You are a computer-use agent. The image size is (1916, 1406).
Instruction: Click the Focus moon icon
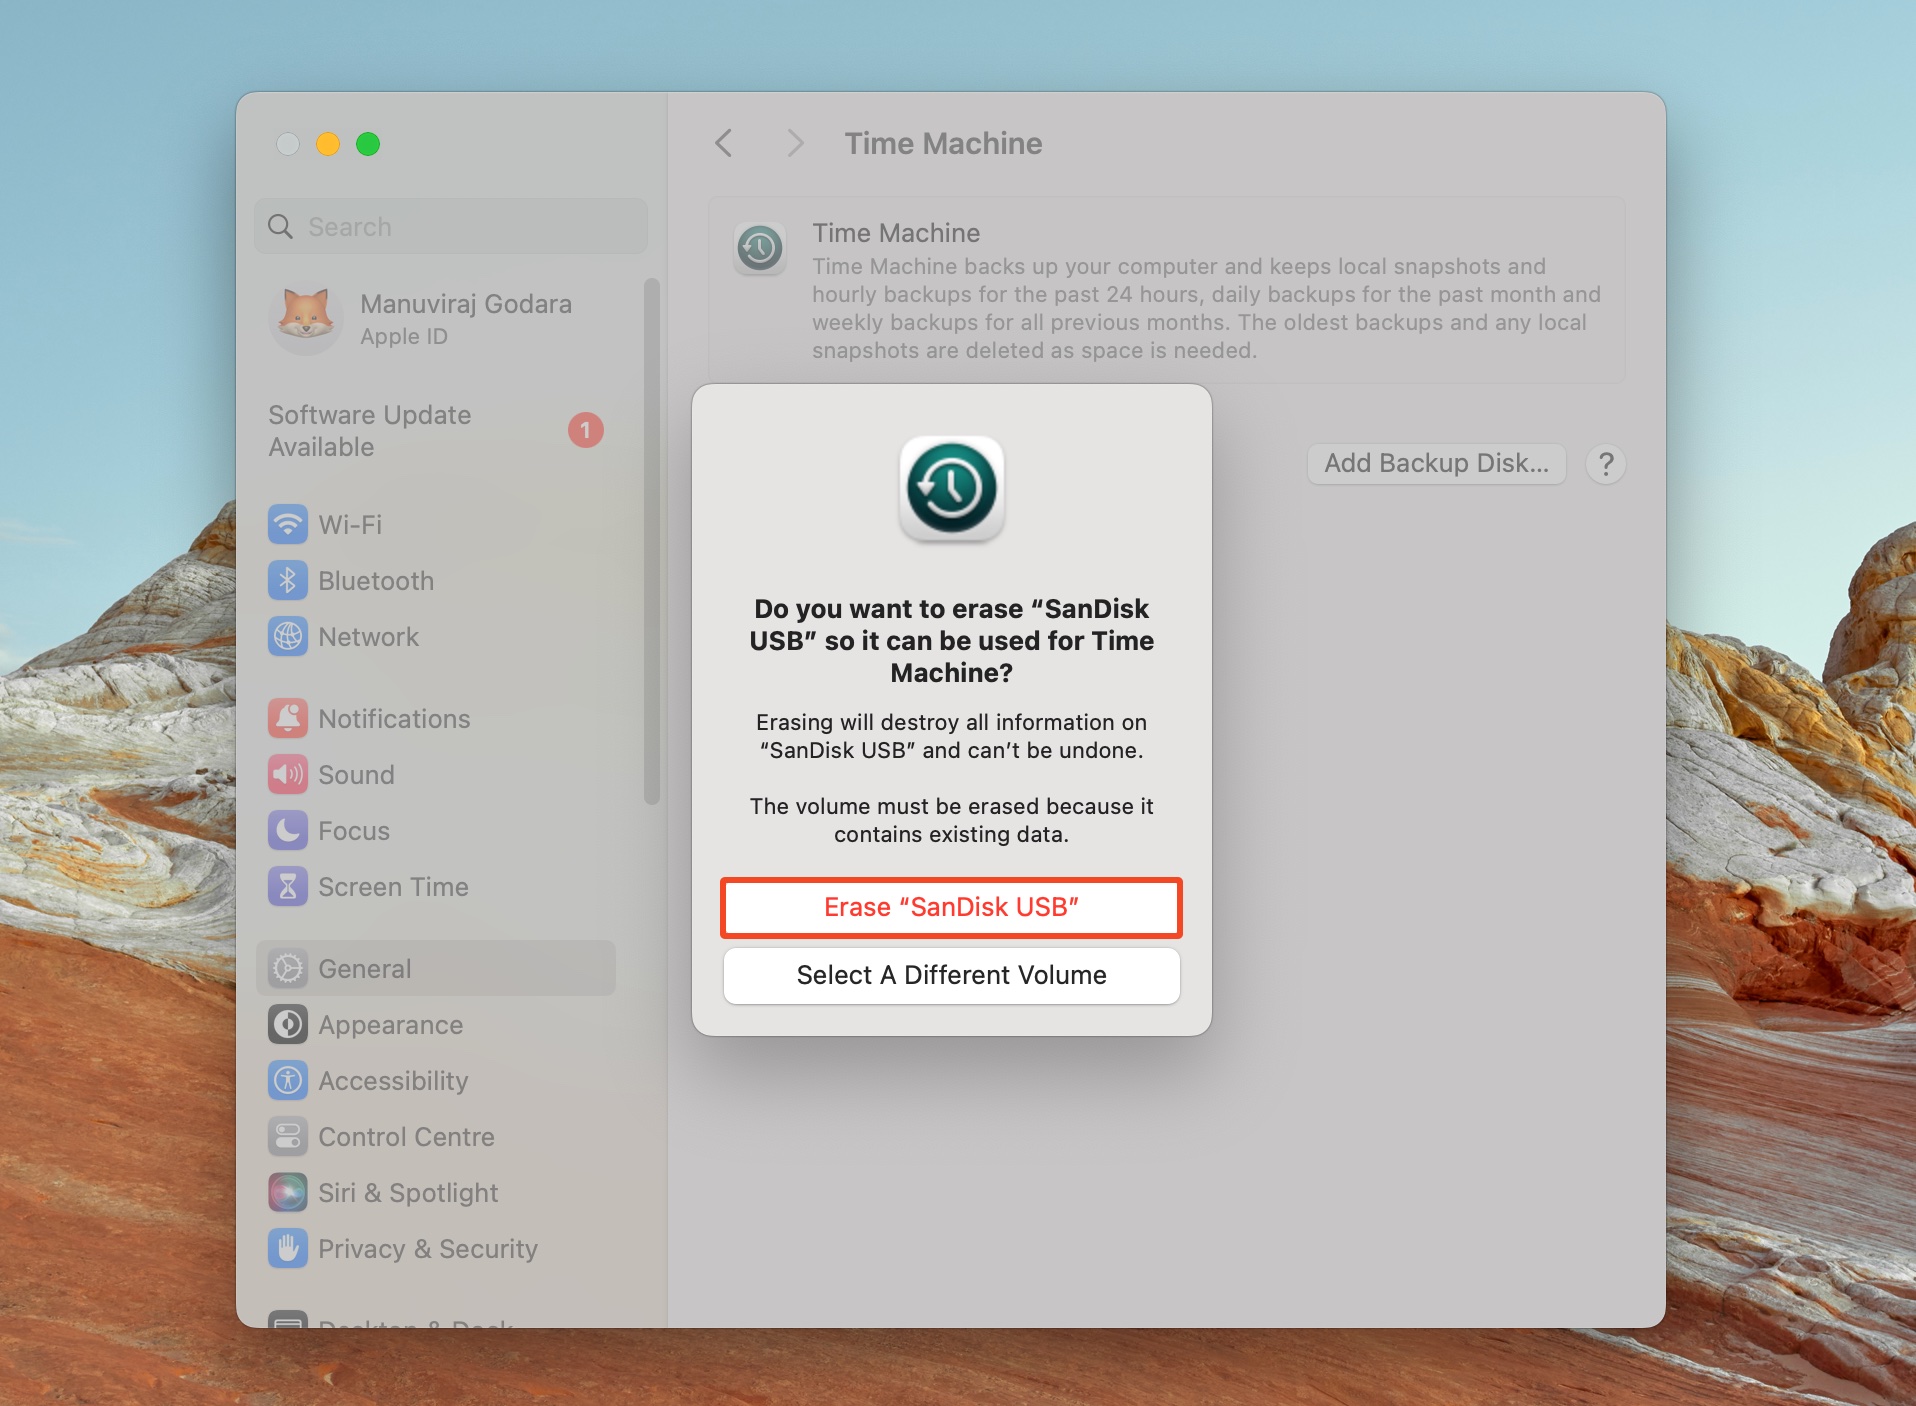(x=288, y=830)
